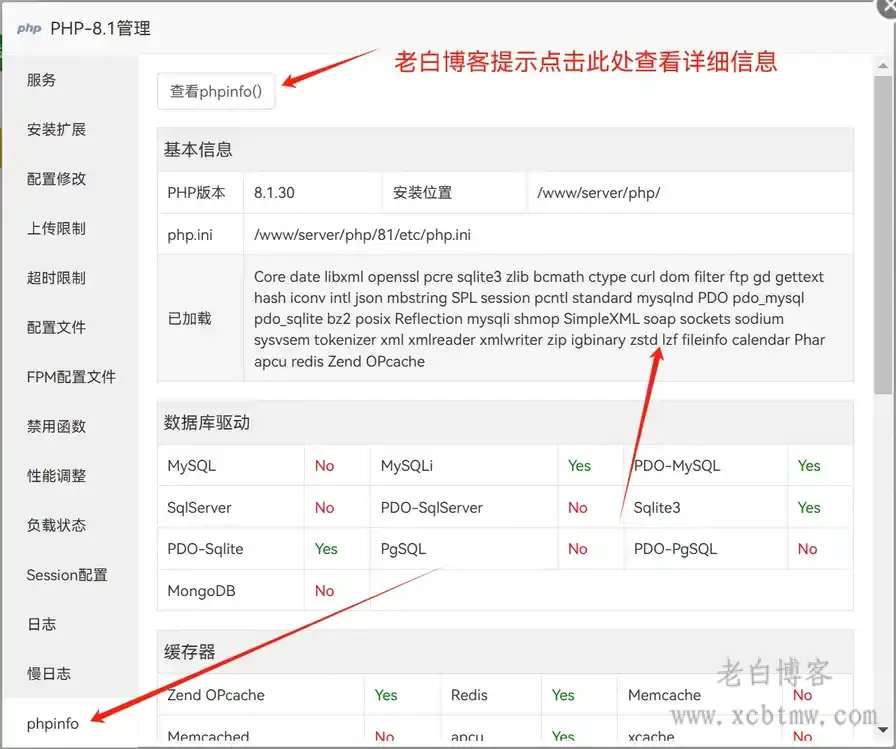Open the 超时限制 settings

tap(55, 278)
